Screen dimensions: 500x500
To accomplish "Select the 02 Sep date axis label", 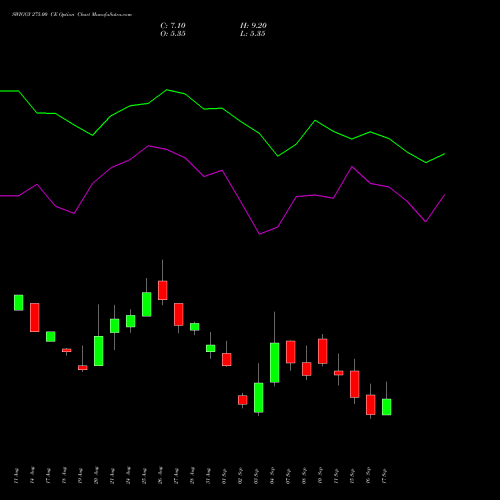I will pyautogui.click(x=240, y=476).
